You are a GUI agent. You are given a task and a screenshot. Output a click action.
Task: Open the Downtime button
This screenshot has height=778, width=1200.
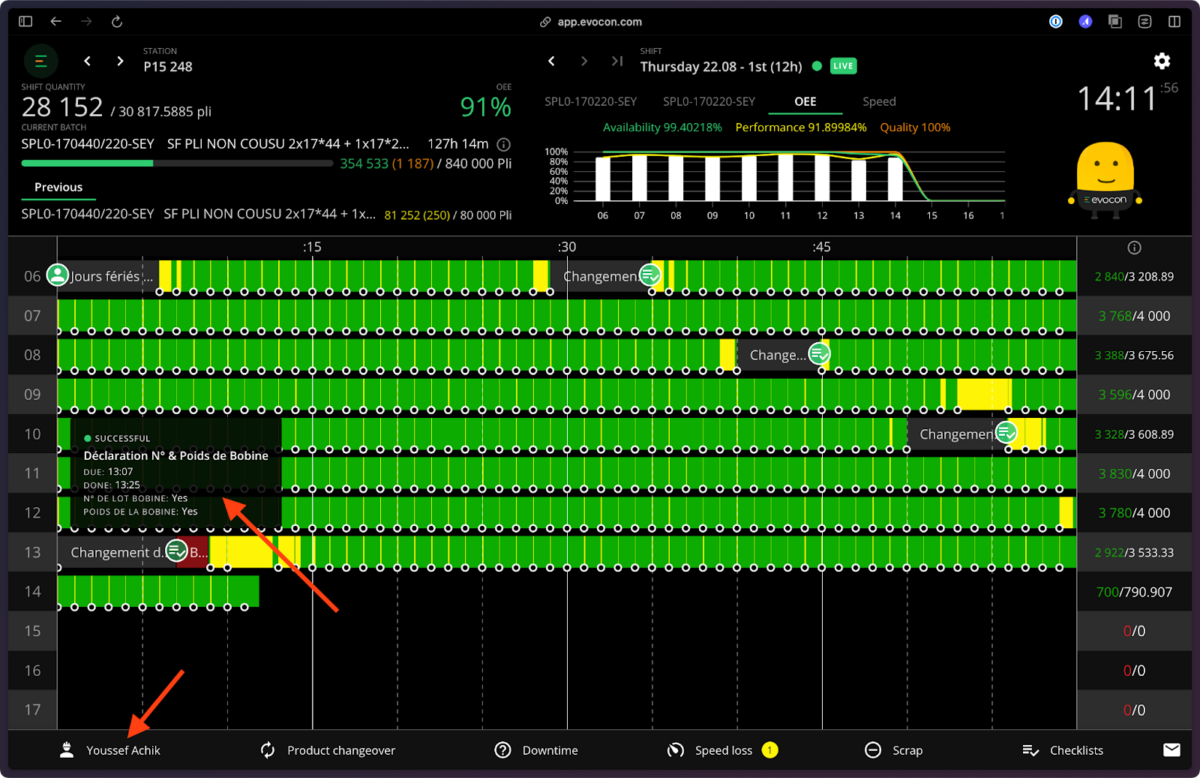pyautogui.click(x=537, y=750)
